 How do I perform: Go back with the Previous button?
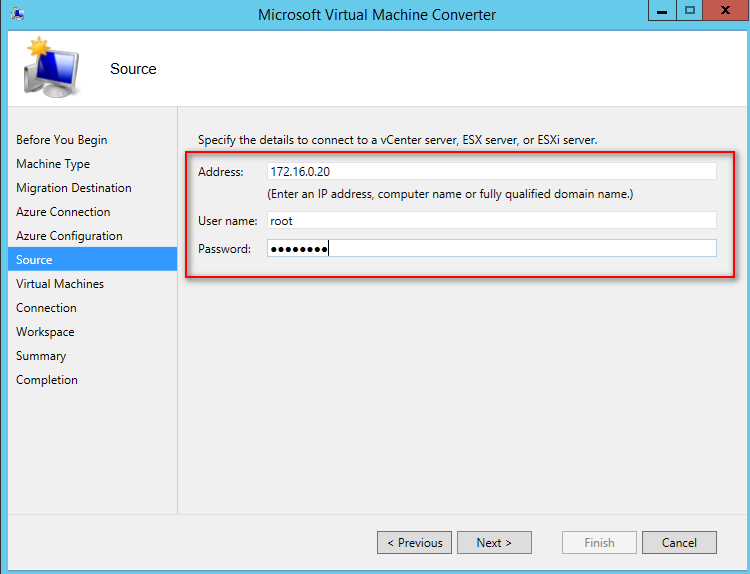click(414, 542)
